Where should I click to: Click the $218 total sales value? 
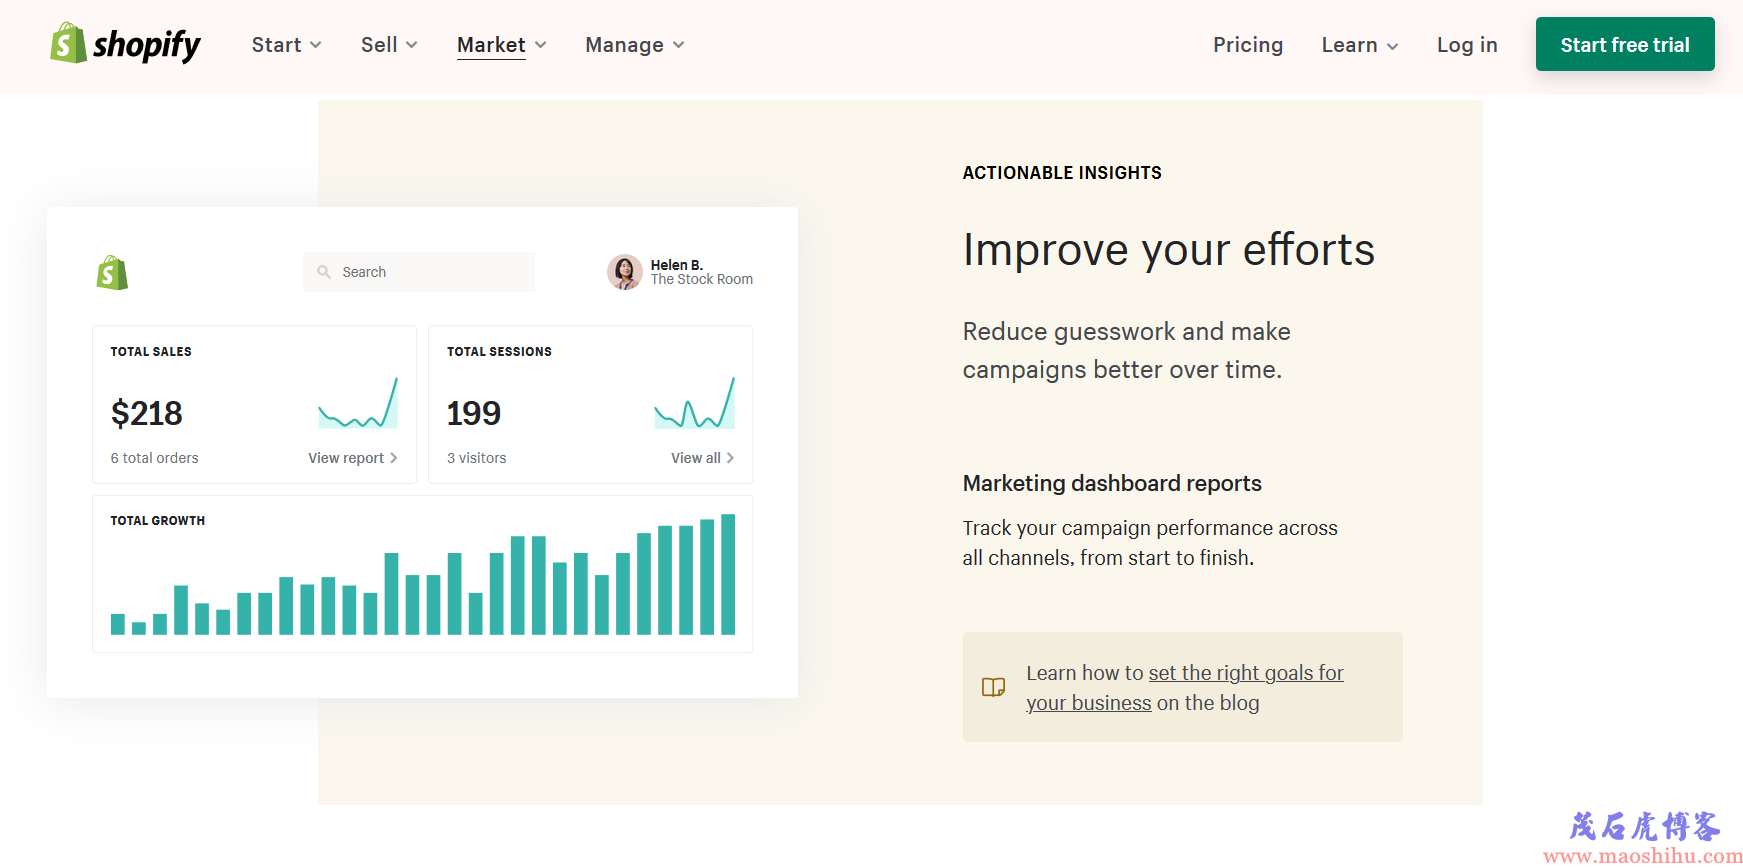[147, 413]
